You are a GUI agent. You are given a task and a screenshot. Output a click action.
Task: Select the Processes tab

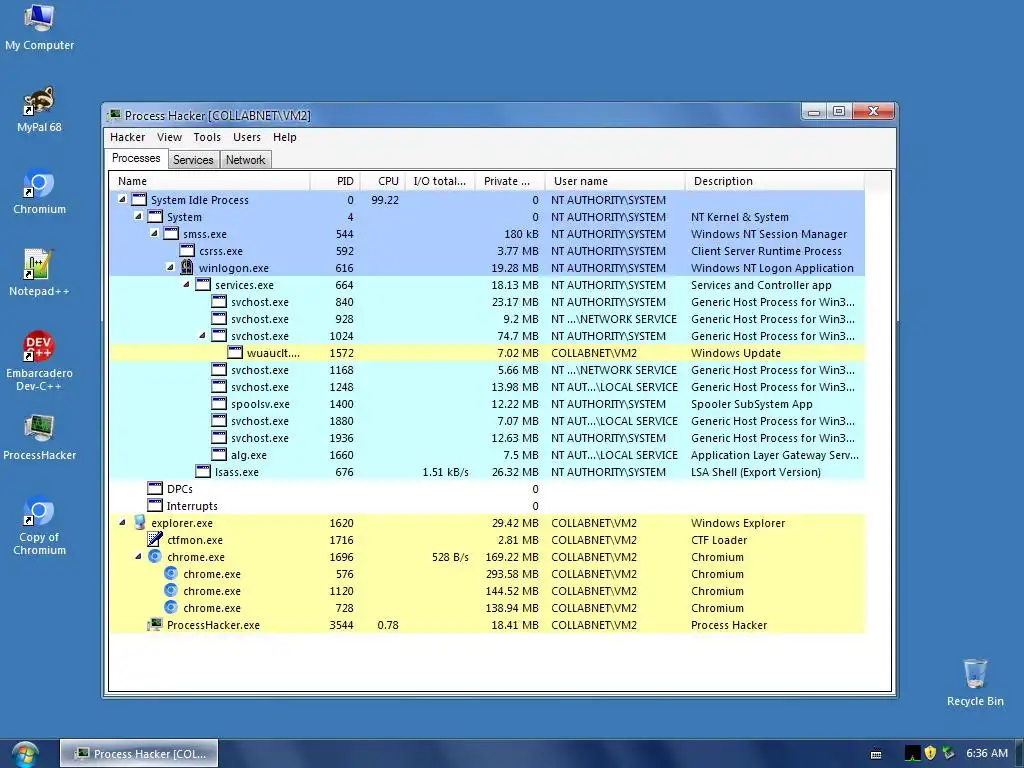136,158
